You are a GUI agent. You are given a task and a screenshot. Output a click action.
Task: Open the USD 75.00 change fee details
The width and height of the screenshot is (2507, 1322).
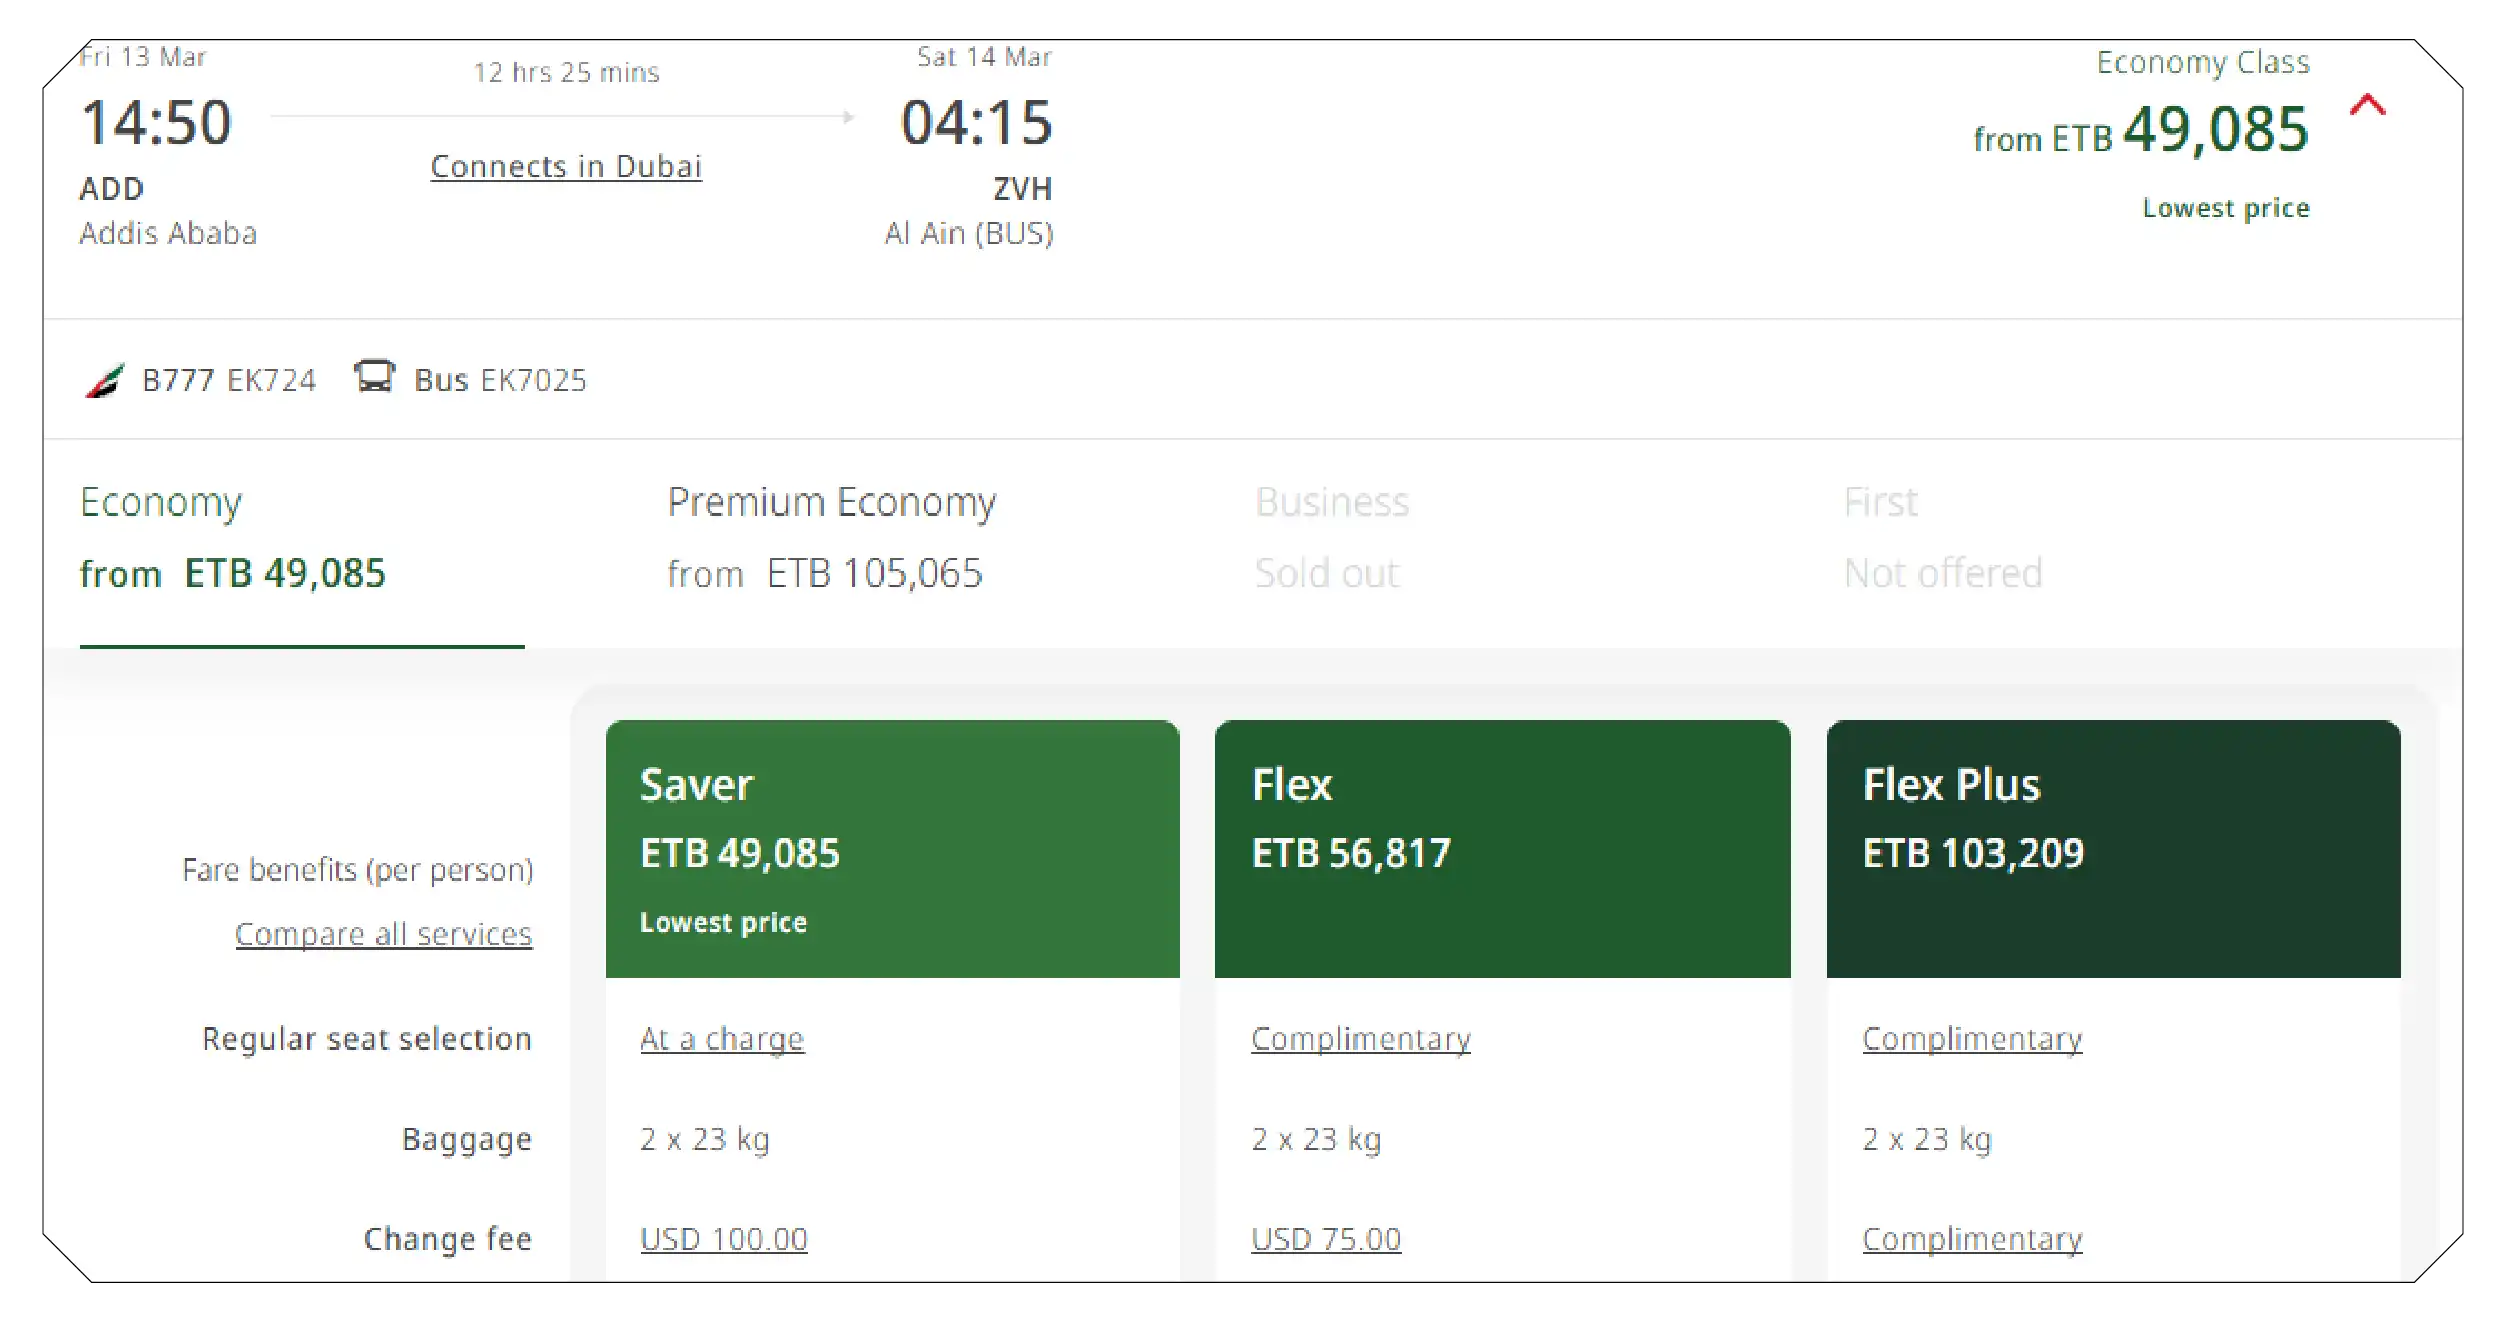(1326, 1238)
